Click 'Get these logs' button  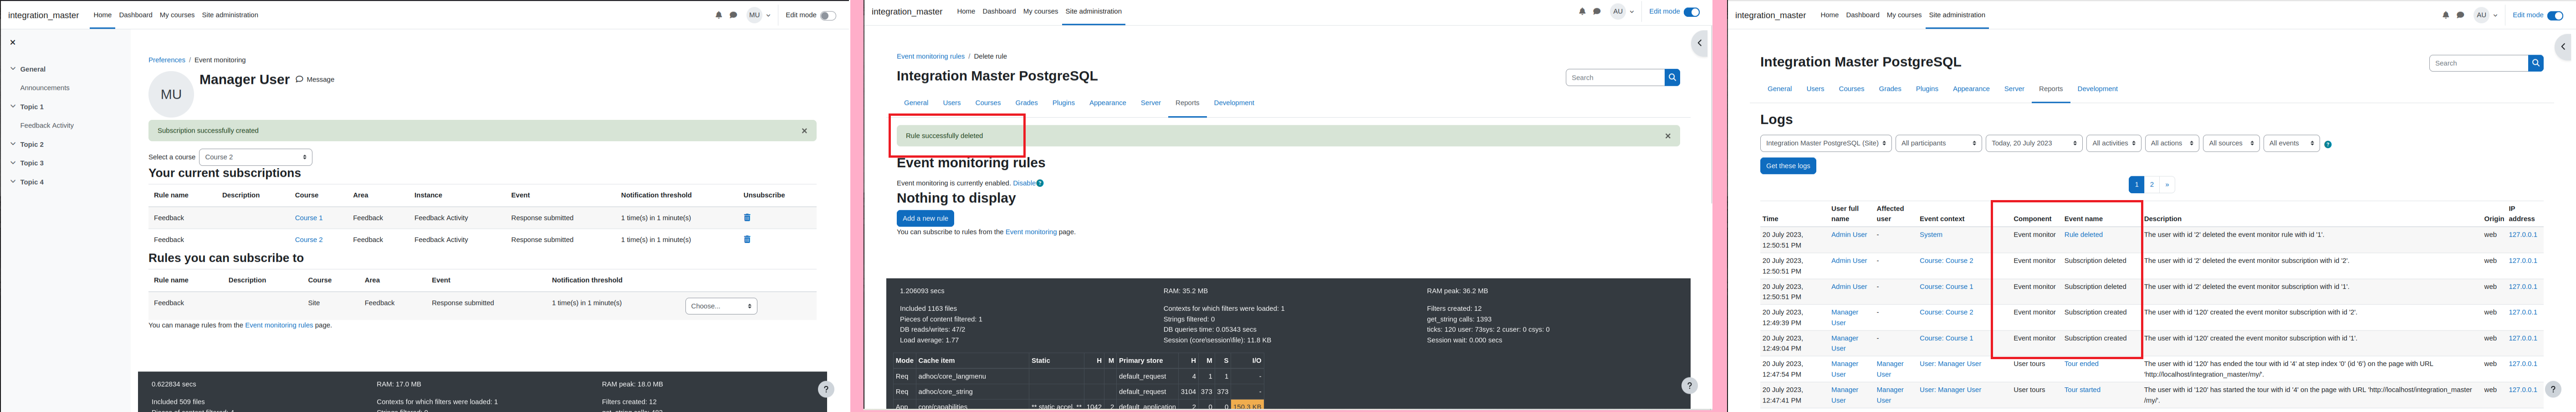(1788, 166)
